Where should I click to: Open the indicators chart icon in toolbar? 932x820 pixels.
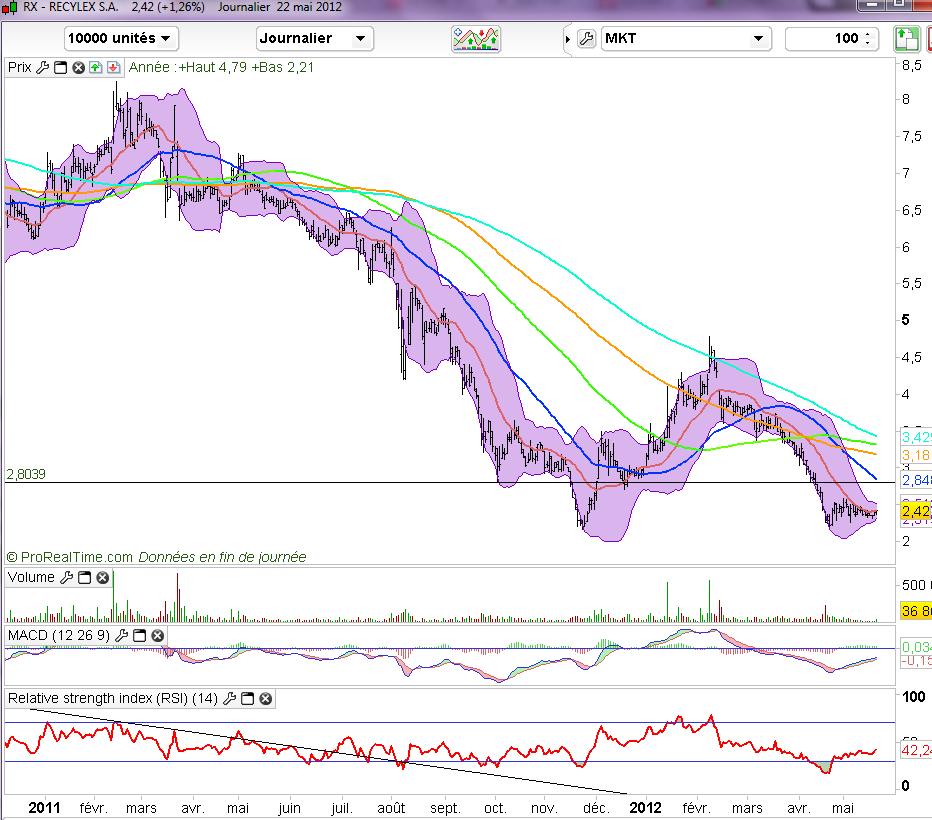[476, 39]
